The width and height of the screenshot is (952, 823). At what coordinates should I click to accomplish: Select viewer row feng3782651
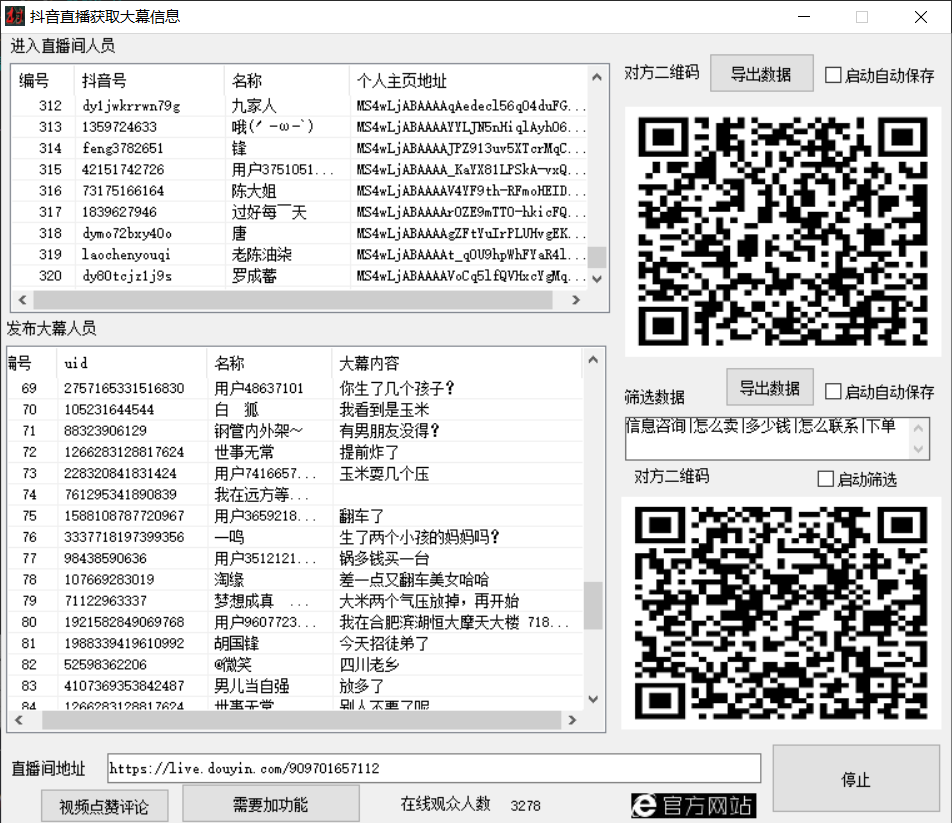point(299,148)
